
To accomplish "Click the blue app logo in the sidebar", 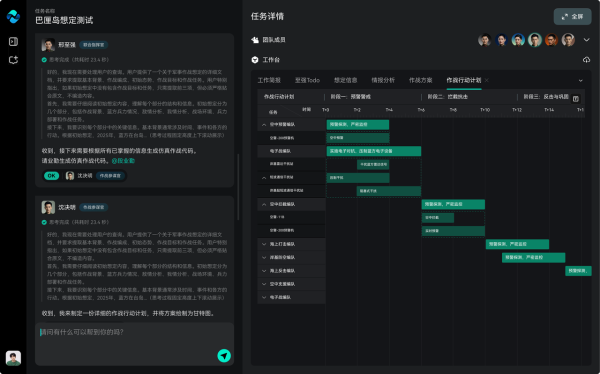I will pos(13,16).
